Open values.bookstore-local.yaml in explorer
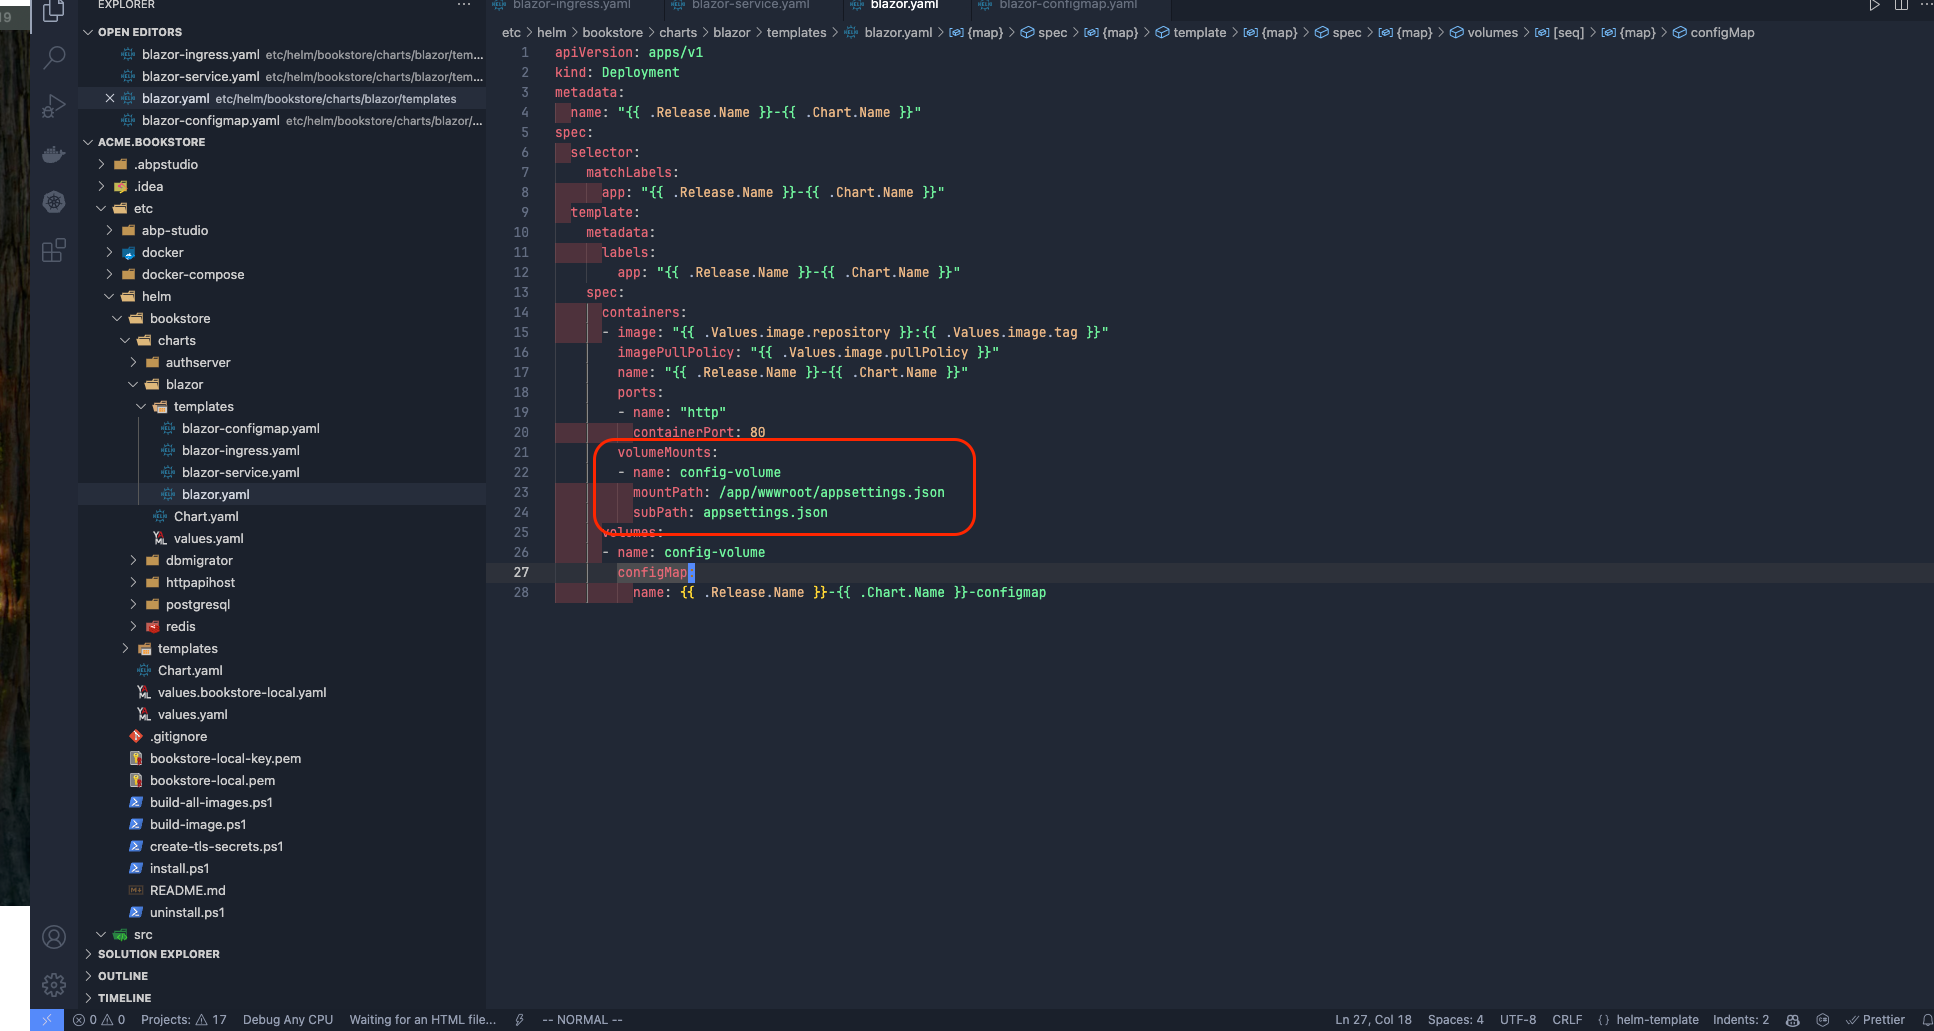1934x1031 pixels. [242, 693]
